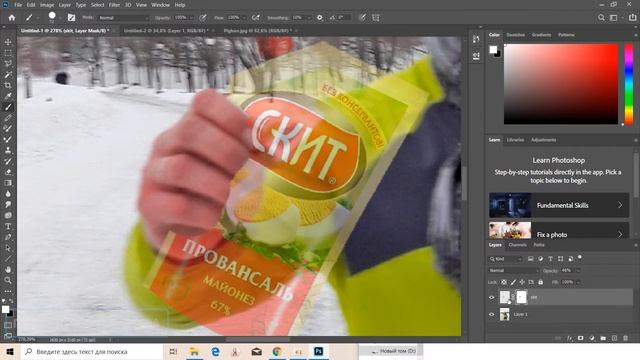Open smoothing options gear icon
Screen dimensions: 640x360
click(x=320, y=18)
